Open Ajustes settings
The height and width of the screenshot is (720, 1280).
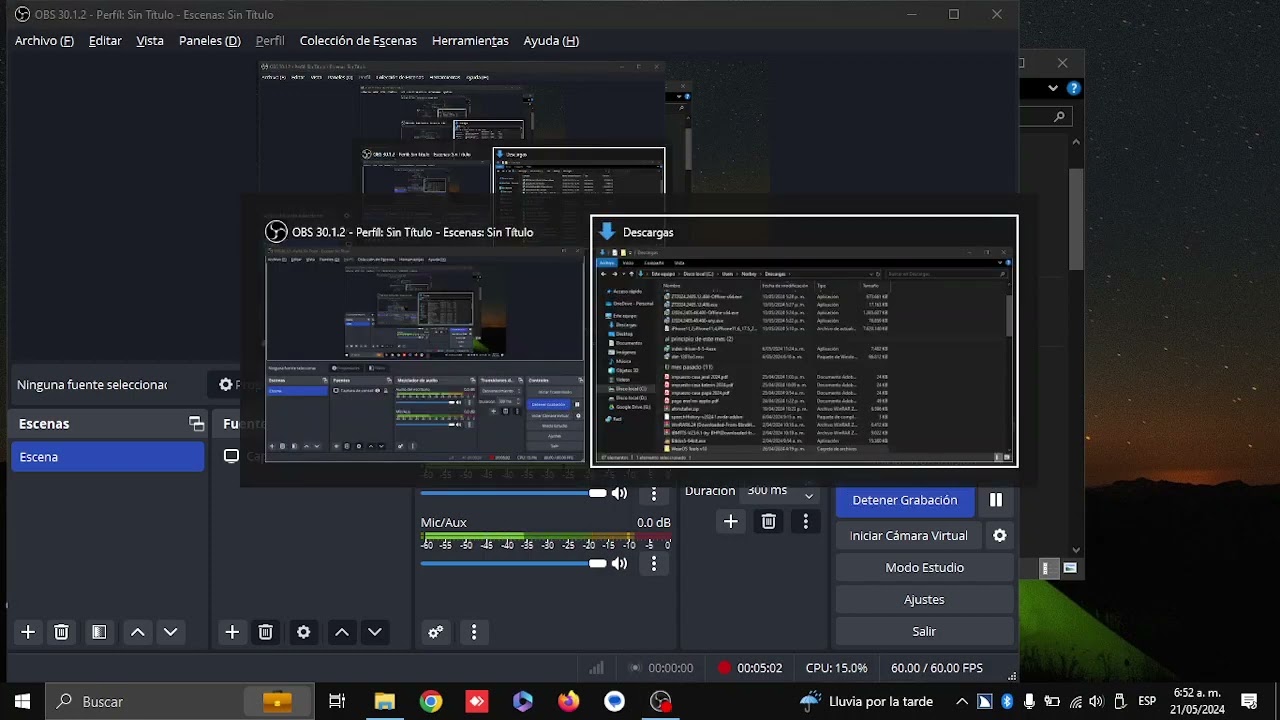[x=924, y=599]
